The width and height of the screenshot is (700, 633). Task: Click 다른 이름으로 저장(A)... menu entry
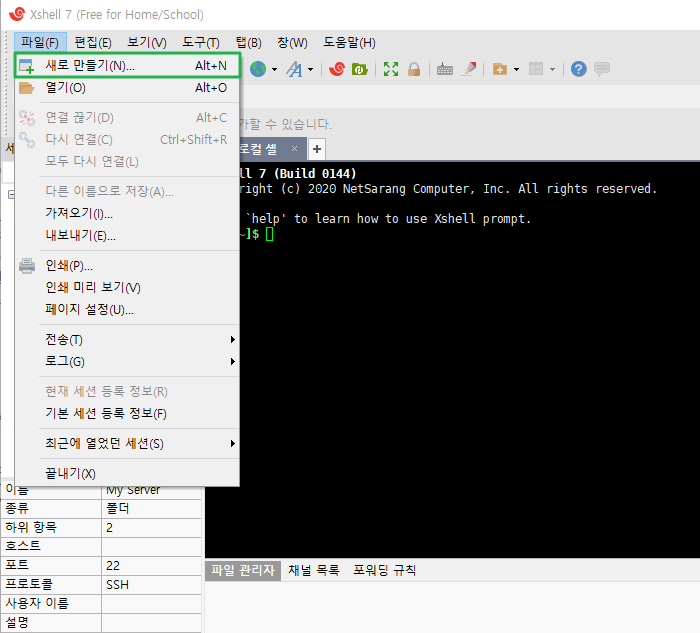tap(128, 192)
